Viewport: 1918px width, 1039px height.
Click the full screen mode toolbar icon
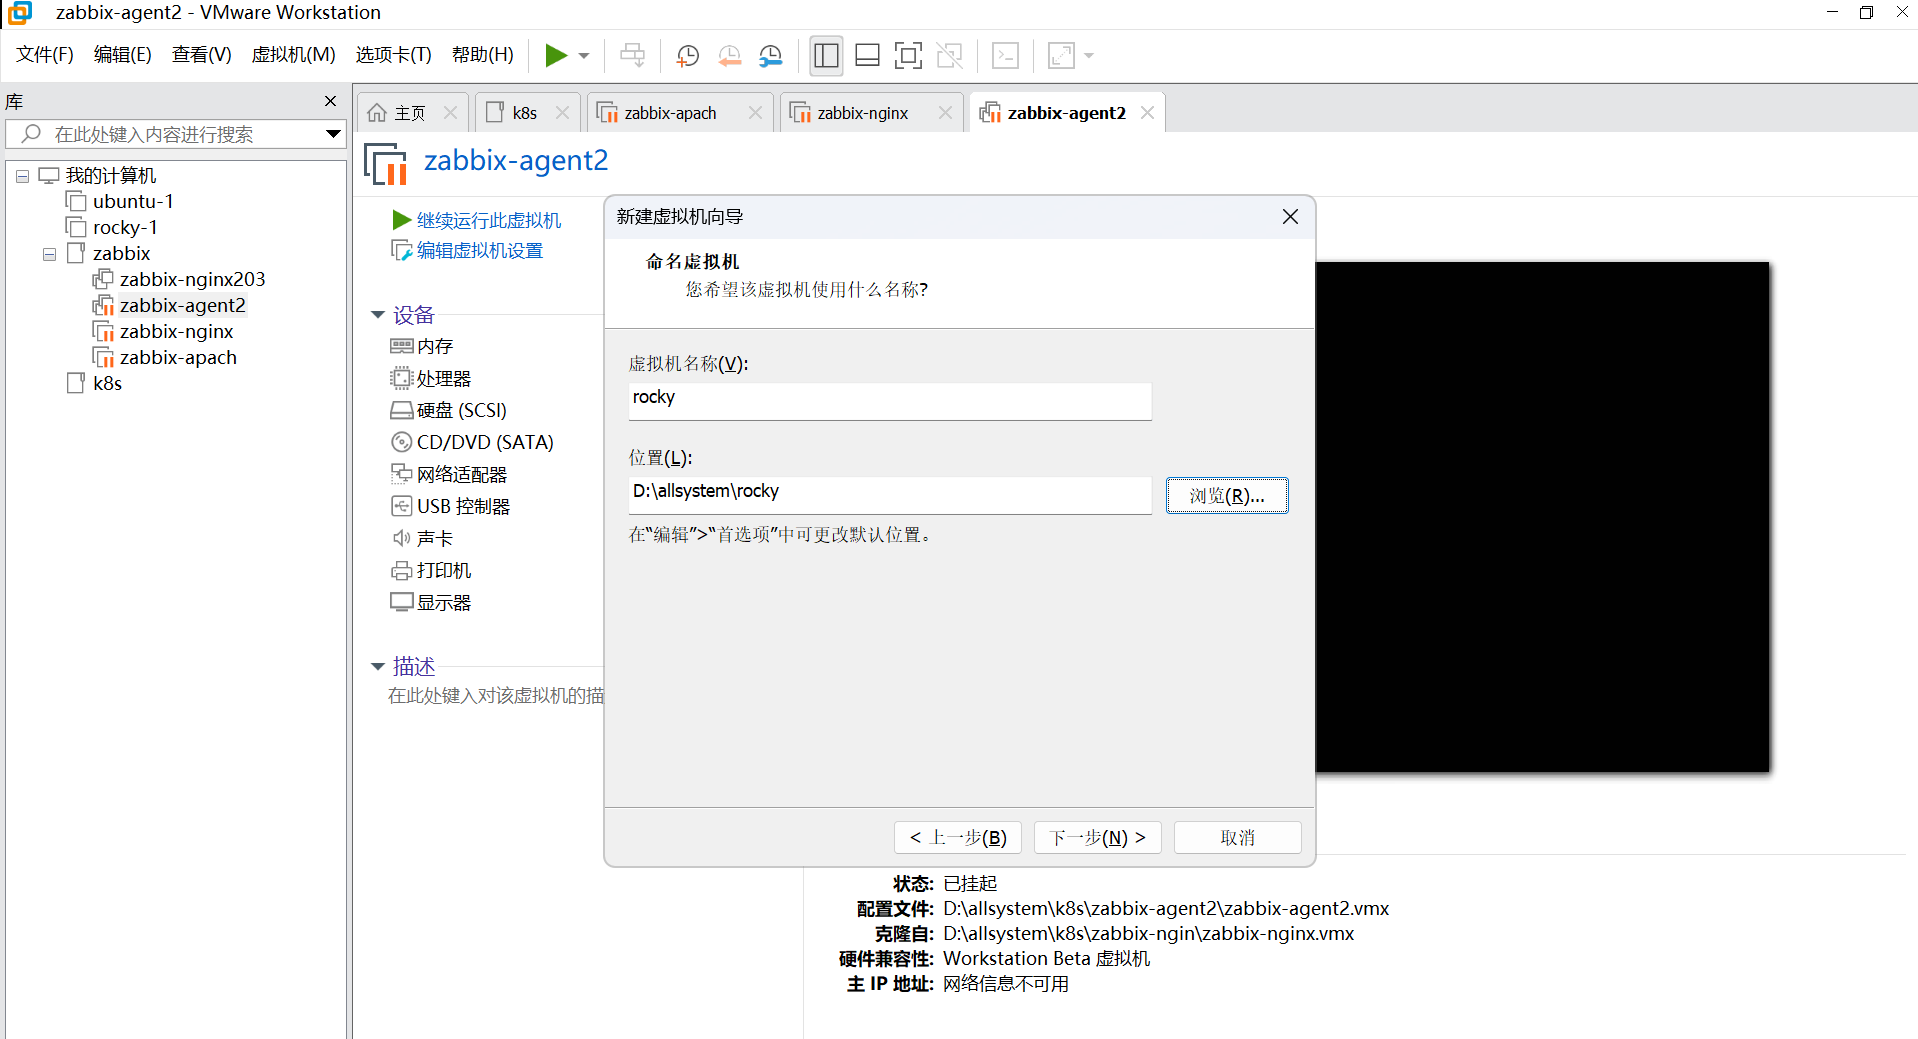[x=908, y=56]
